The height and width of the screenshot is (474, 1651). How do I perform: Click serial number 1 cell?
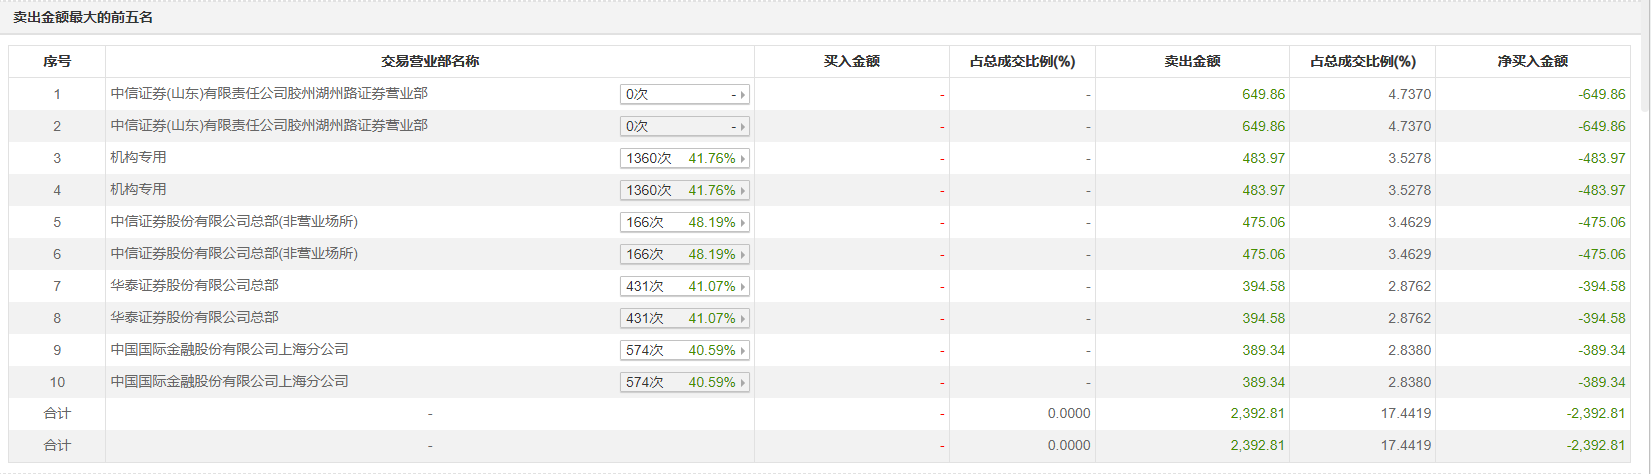pos(57,94)
